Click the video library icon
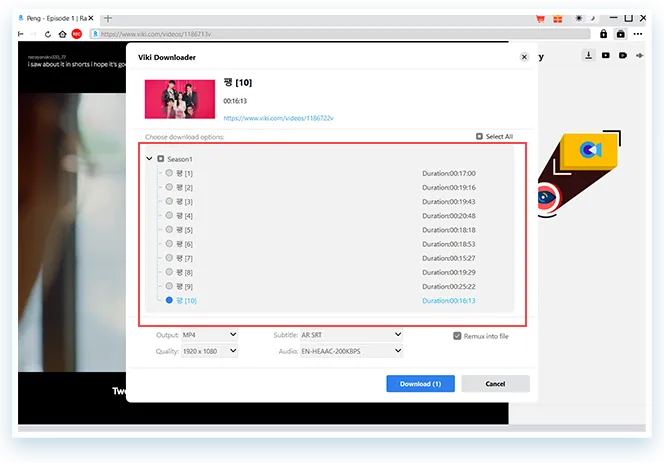The height and width of the screenshot is (463, 664). (x=606, y=55)
